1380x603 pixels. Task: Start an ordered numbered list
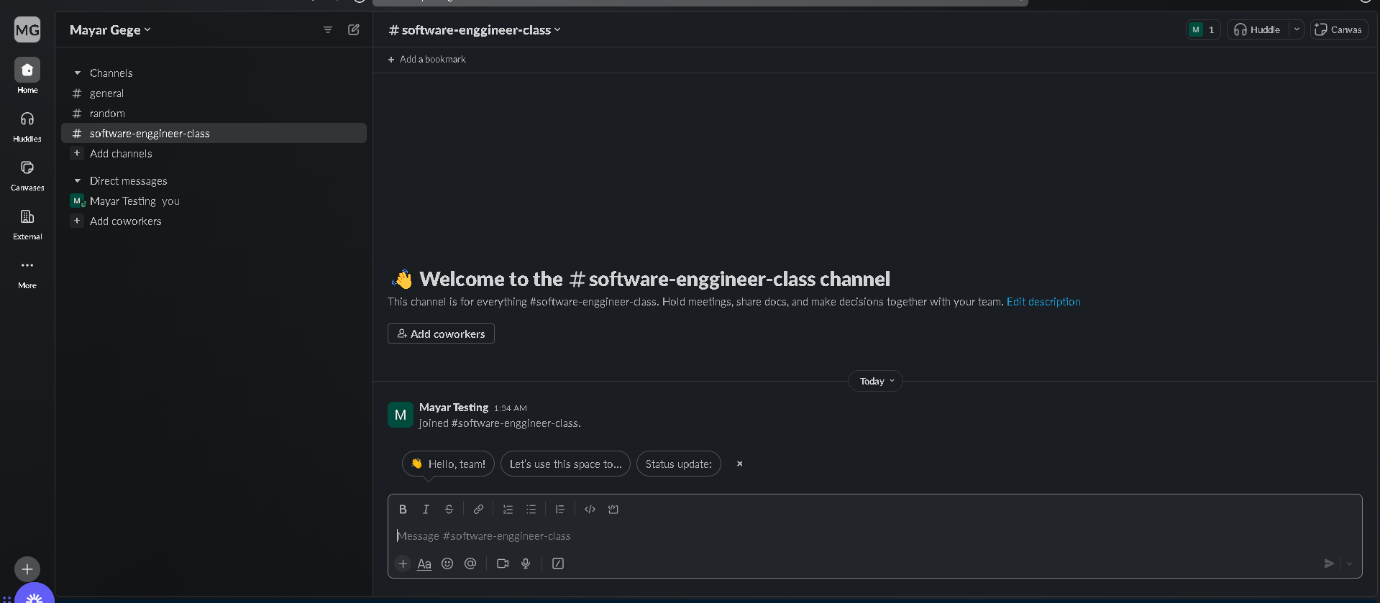coord(508,509)
